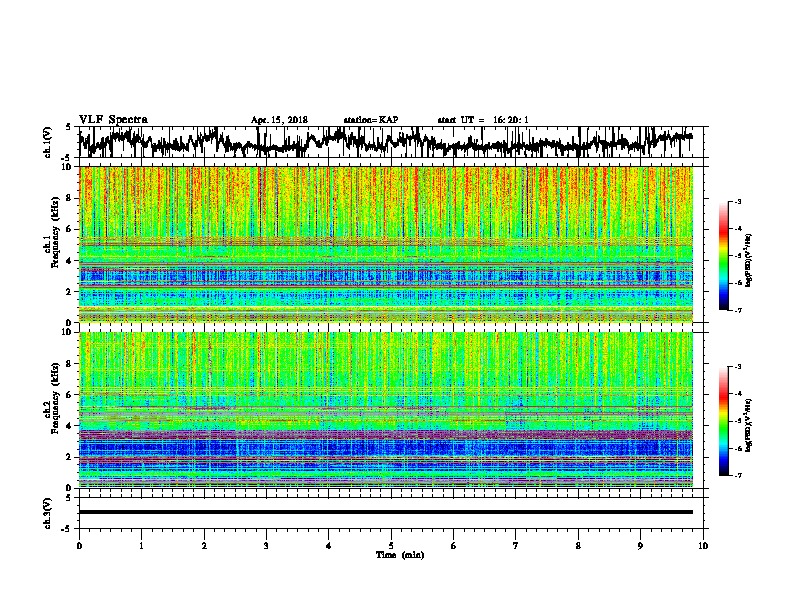Click the "6" kHz tick on ch.1 frequency axis
This screenshot has width=792, height=612.
coord(70,230)
